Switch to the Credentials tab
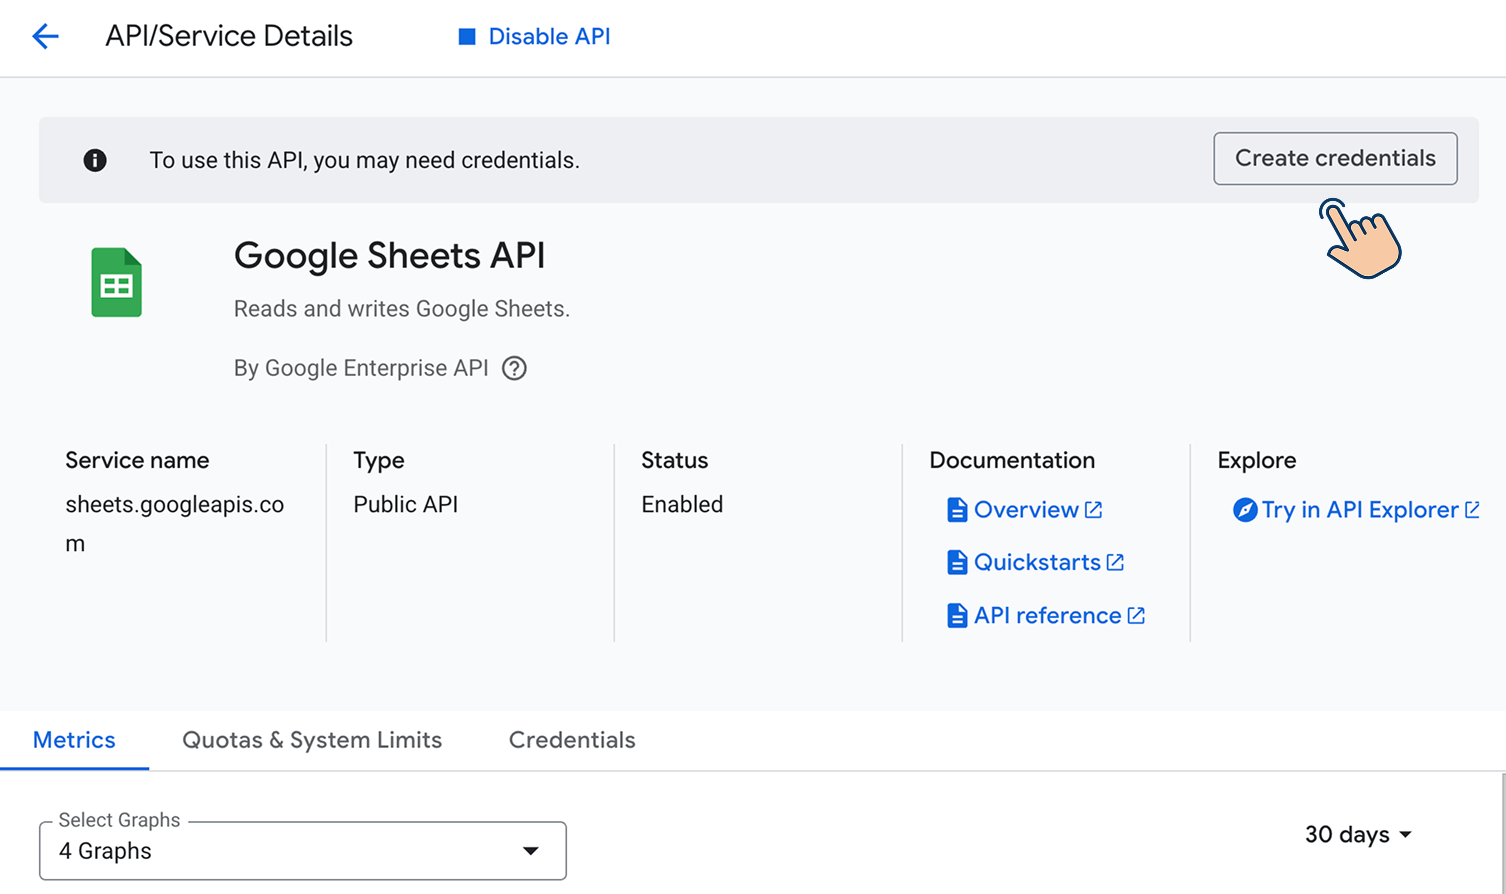Viewport: 1506px width, 894px height. pos(572,740)
